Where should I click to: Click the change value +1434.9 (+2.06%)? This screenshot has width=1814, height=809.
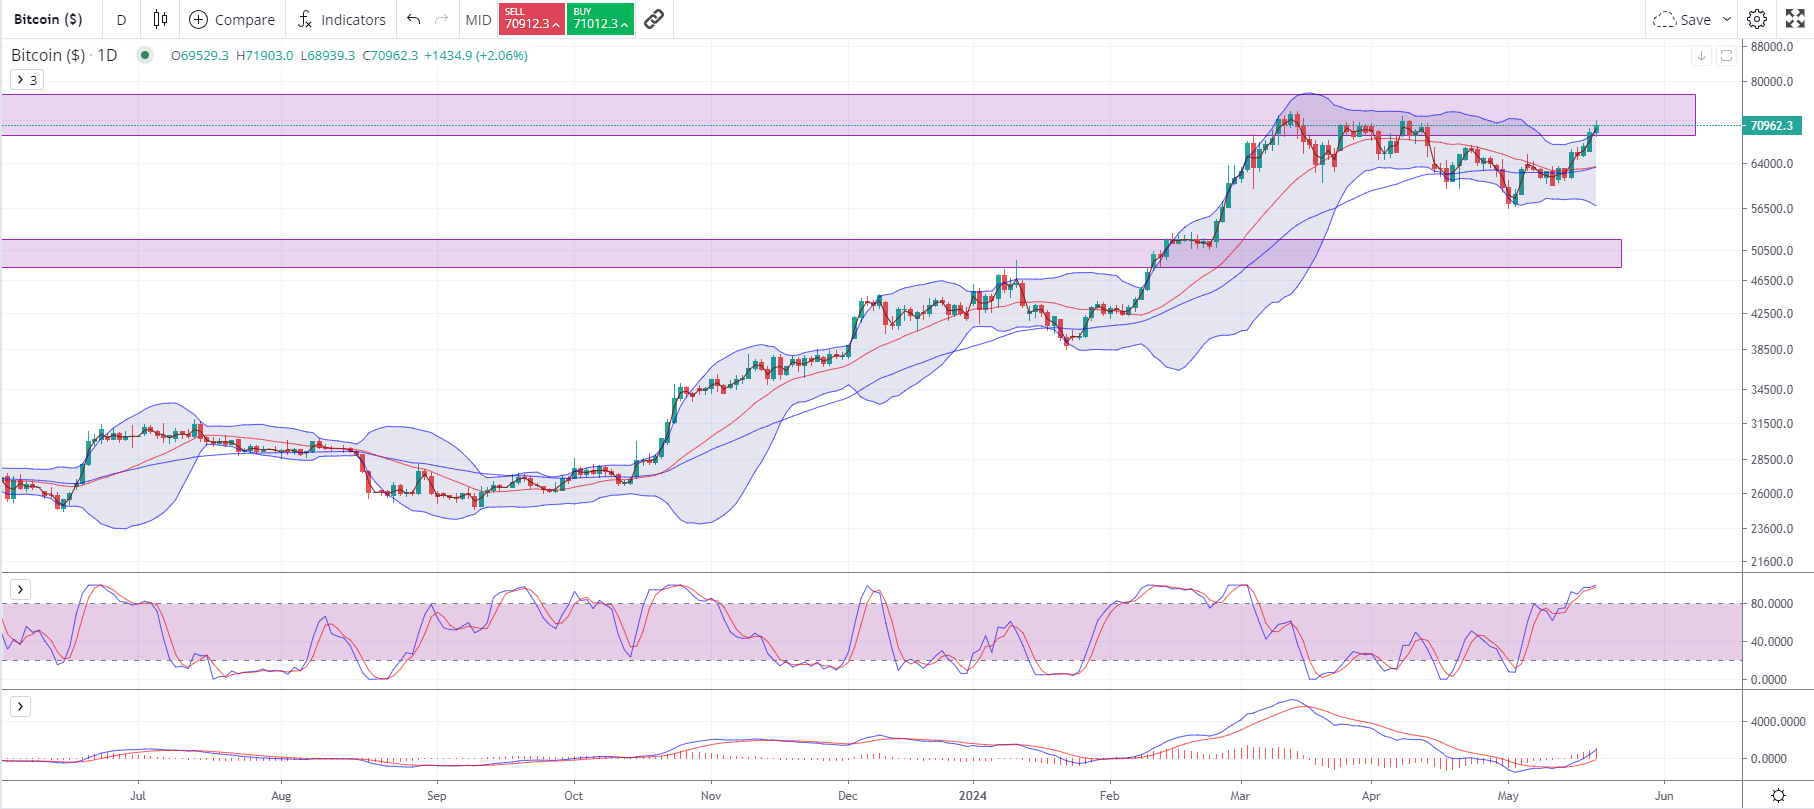point(476,55)
